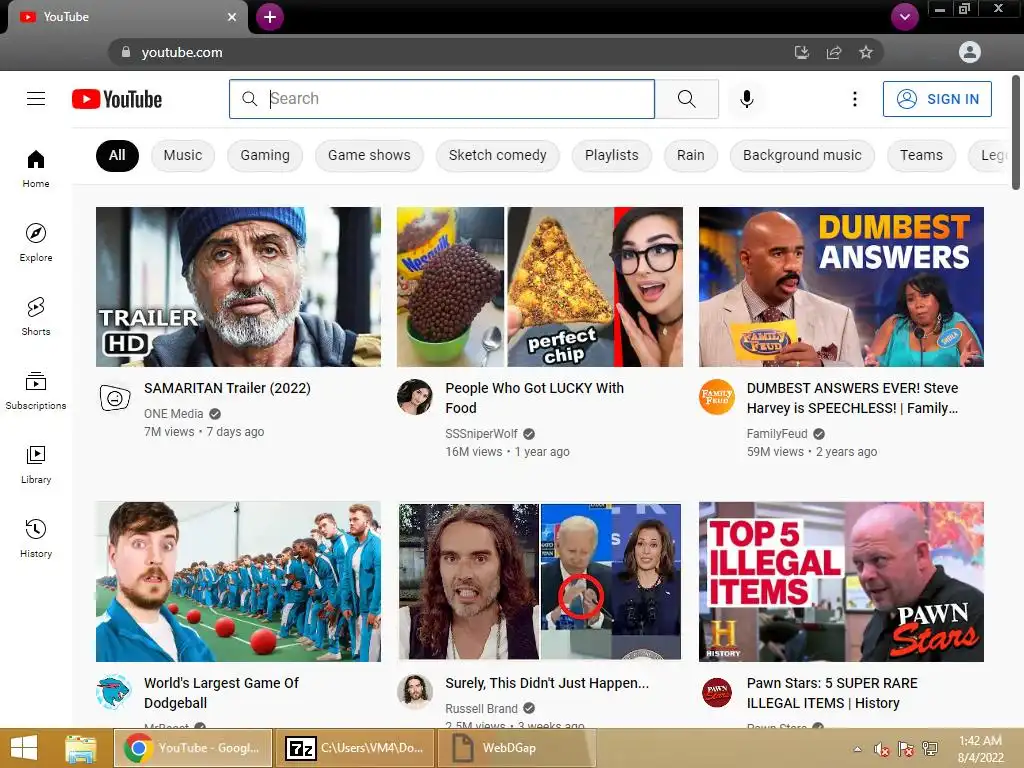The width and height of the screenshot is (1024, 768).
Task: Open the FamilyFeud channel name
Action: 777,434
